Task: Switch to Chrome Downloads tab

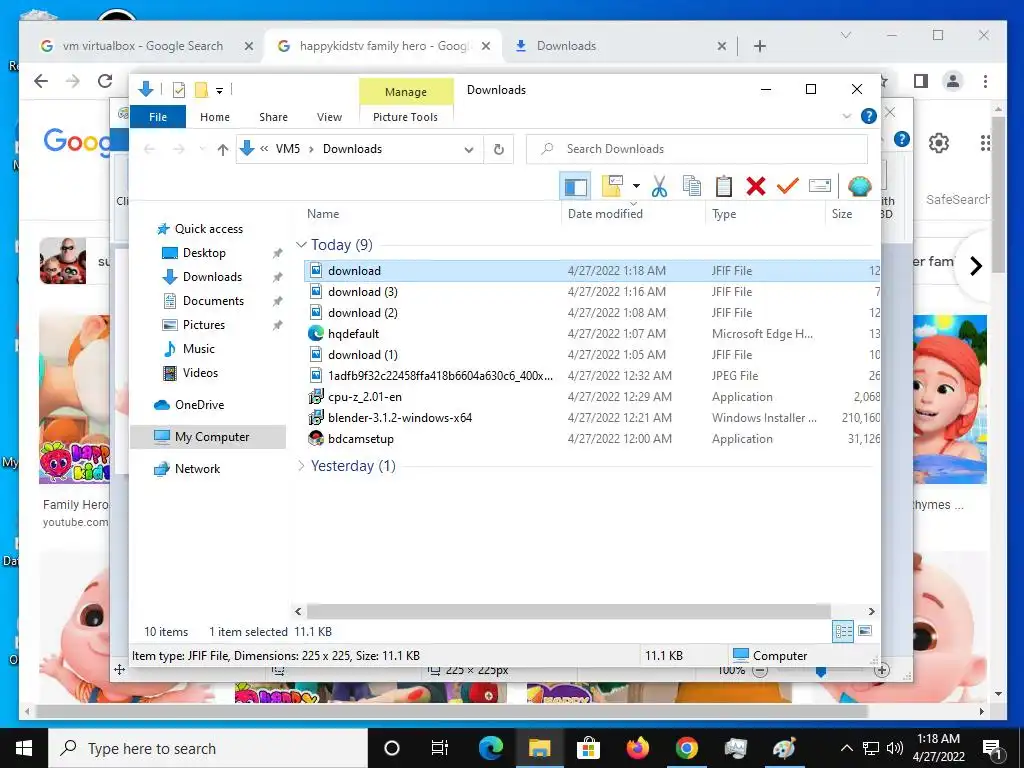Action: [x=566, y=46]
